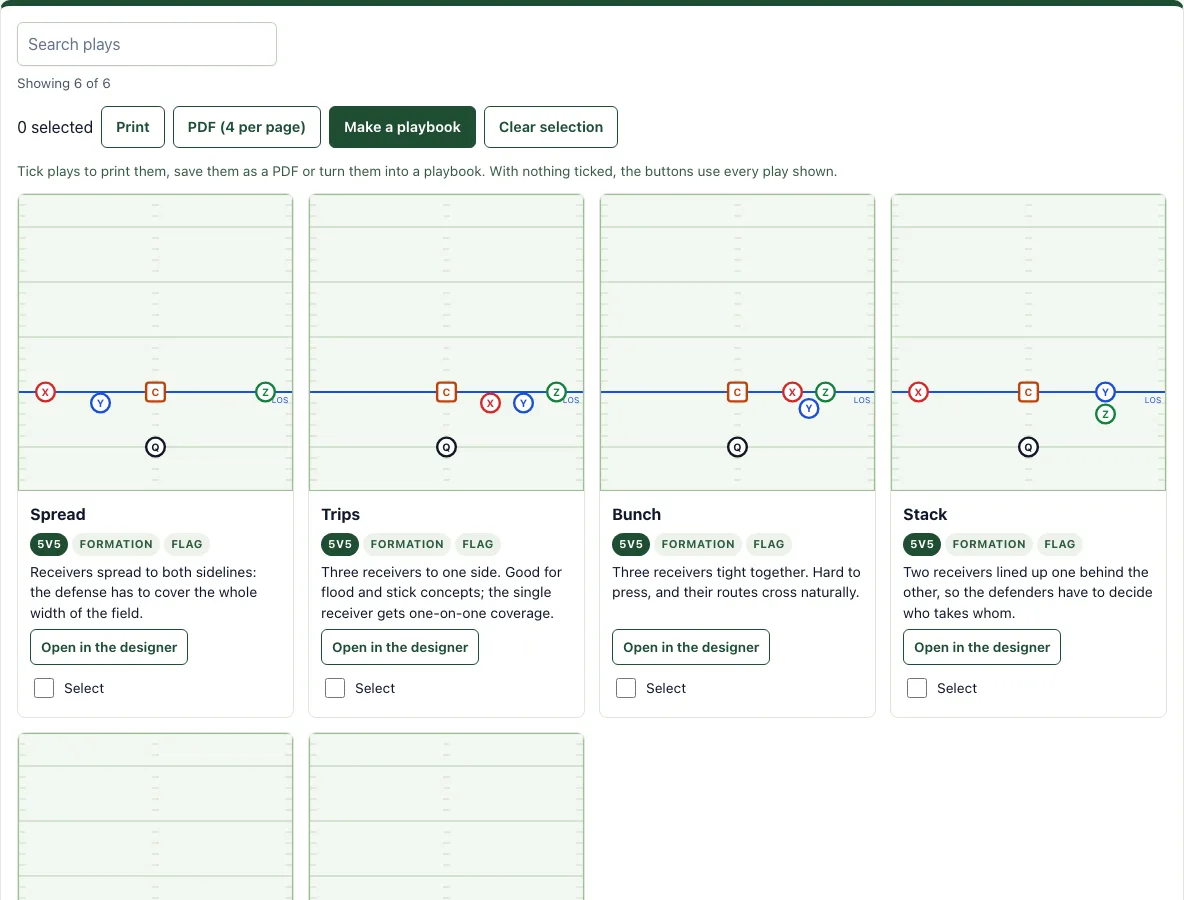This screenshot has width=1184, height=900.
Task: Click the Z receiver marker in Stack diagram
Action: click(1105, 414)
